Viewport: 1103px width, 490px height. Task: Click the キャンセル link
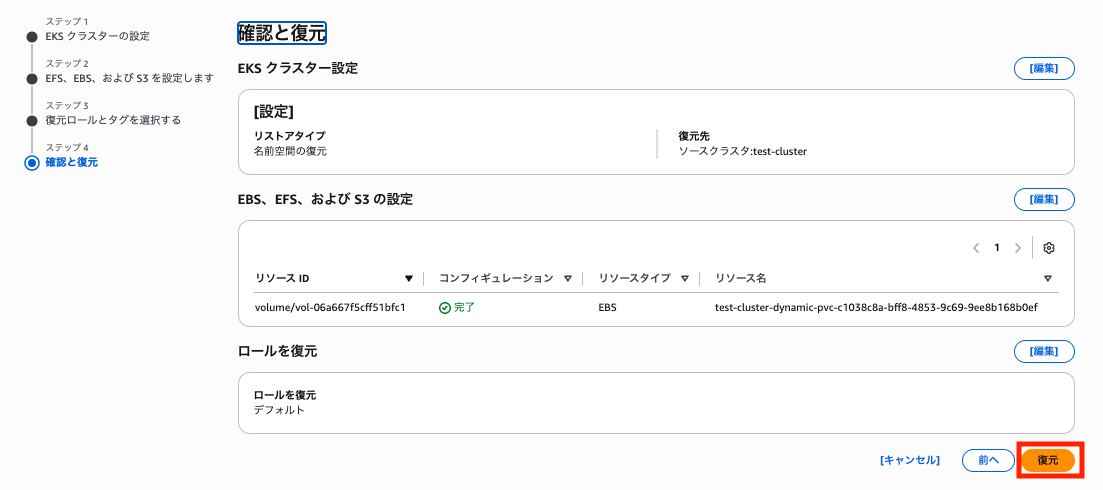[910, 460]
